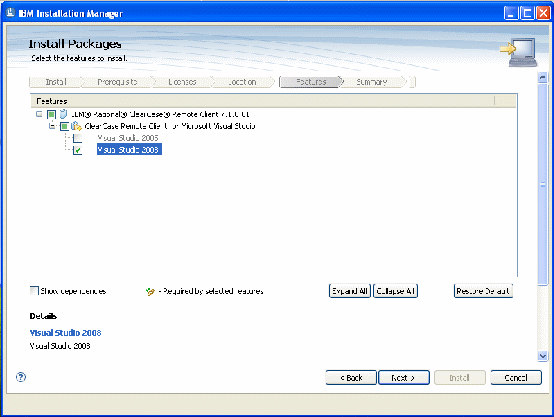Go to the Install wizard step
Screen dimensions: 554x417
(56, 82)
